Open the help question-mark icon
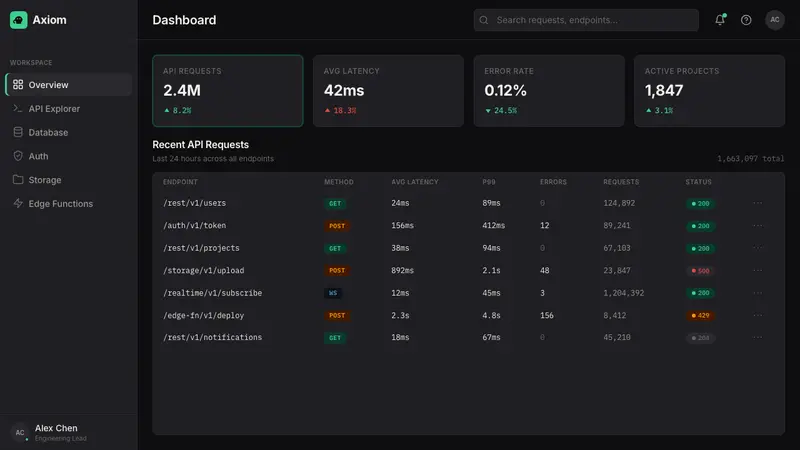This screenshot has height=450, width=800. [x=746, y=20]
